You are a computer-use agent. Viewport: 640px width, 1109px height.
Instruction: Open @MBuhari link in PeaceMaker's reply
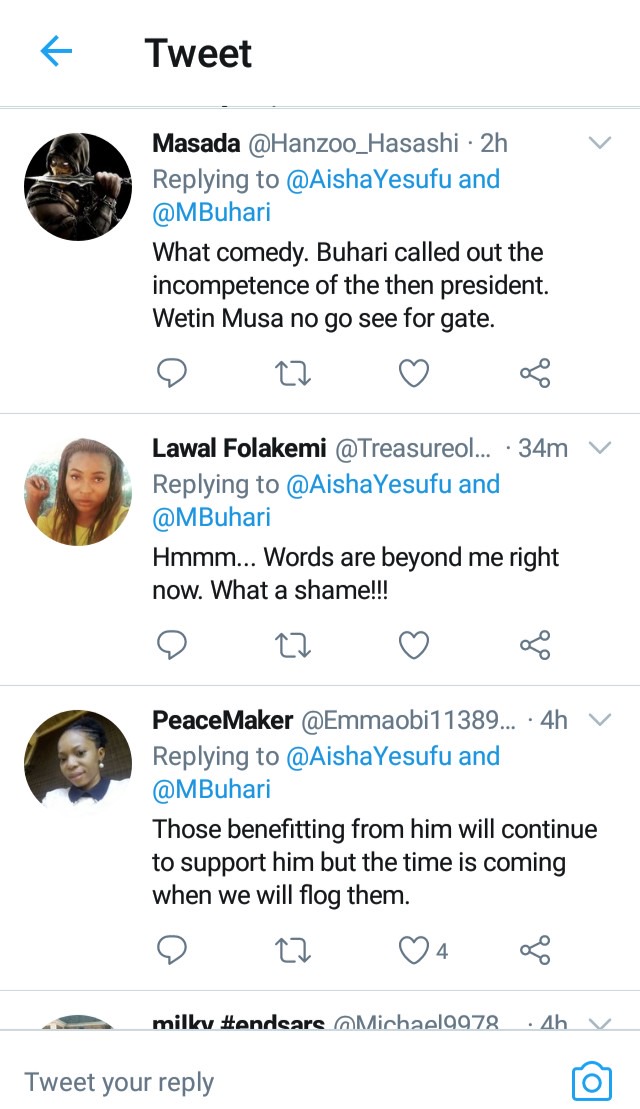point(211,789)
